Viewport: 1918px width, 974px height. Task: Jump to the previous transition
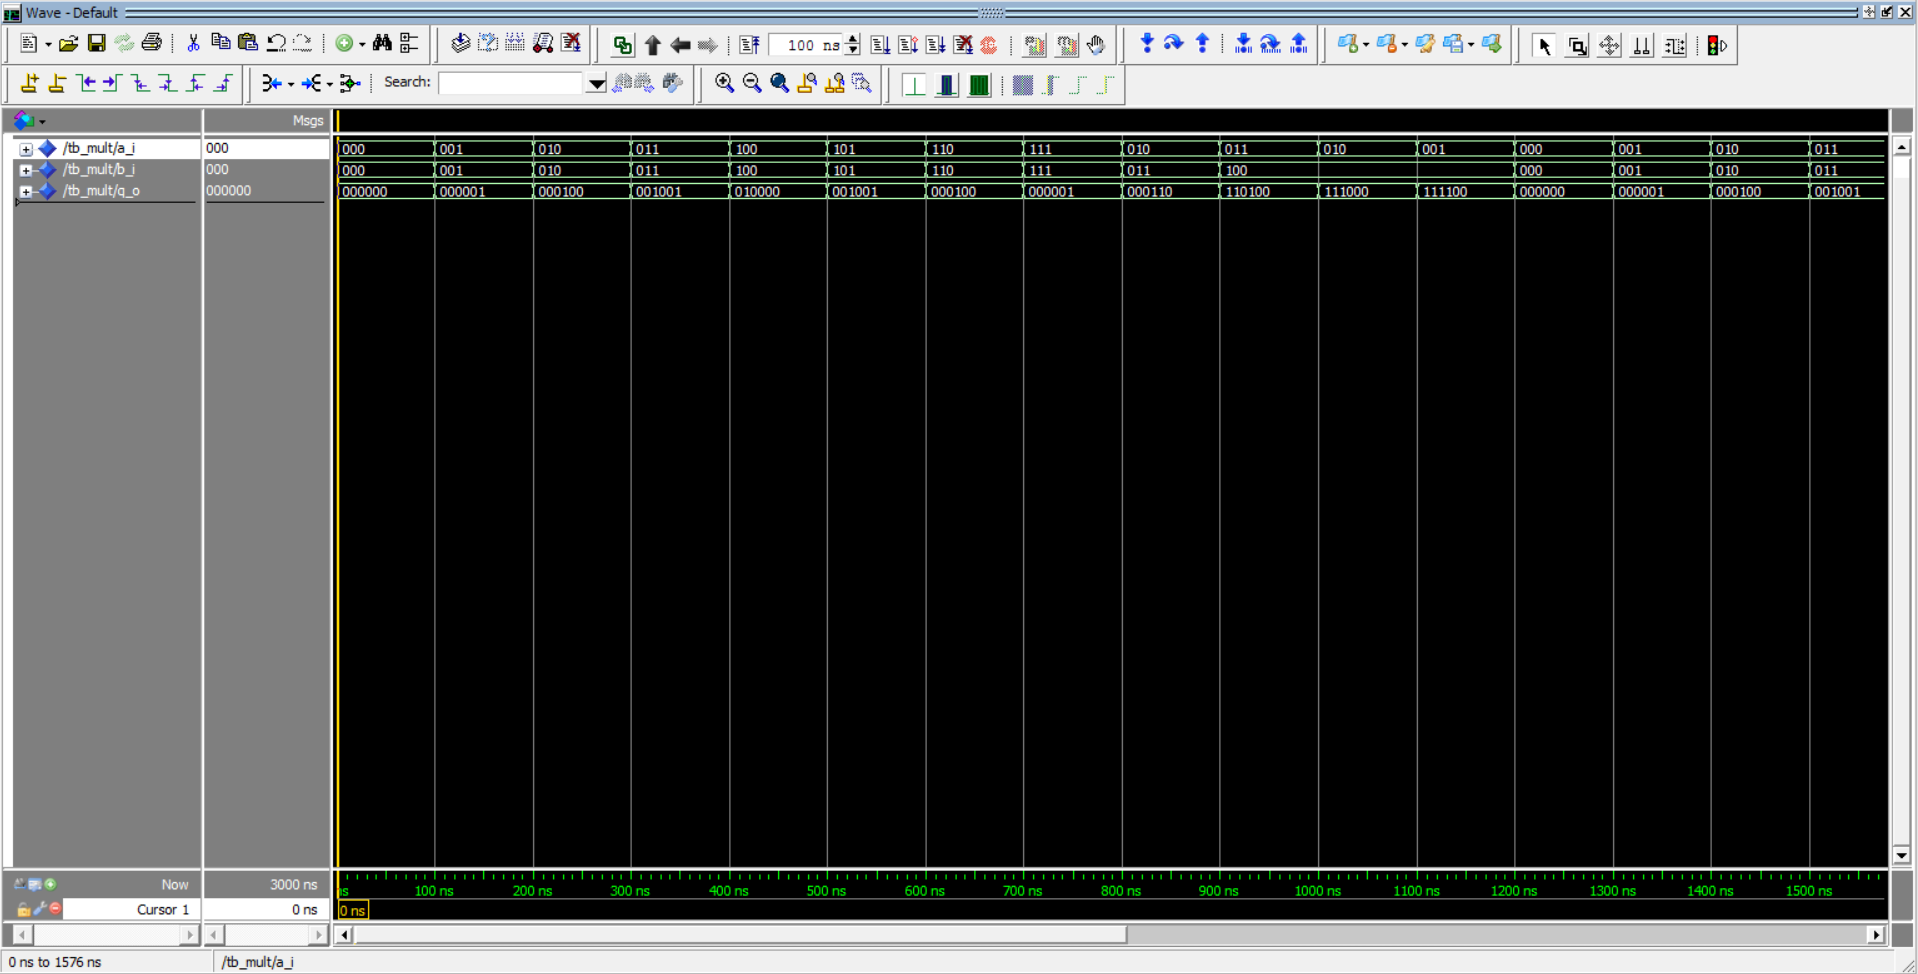(x=86, y=84)
